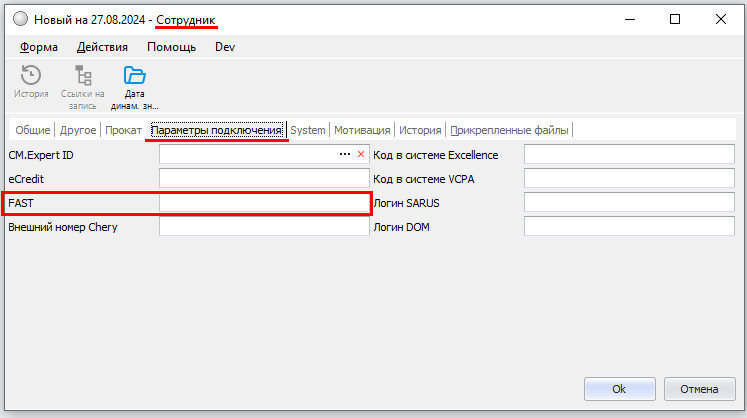
Task: Go to the System tab
Action: tap(308, 130)
